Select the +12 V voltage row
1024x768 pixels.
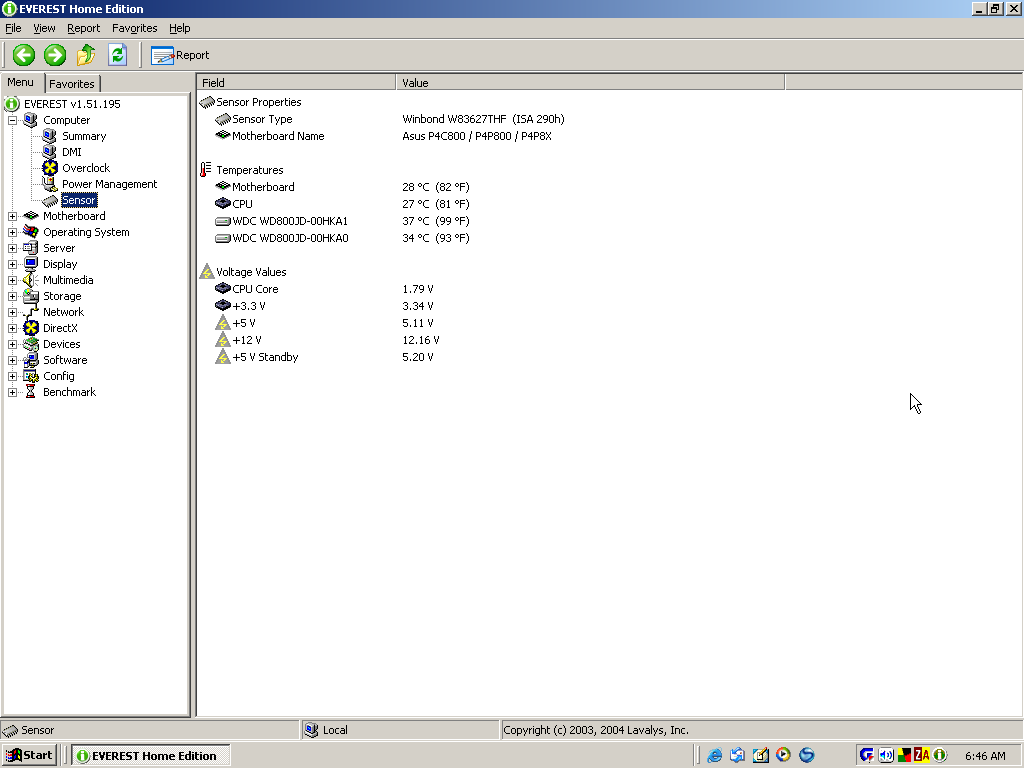(327, 340)
